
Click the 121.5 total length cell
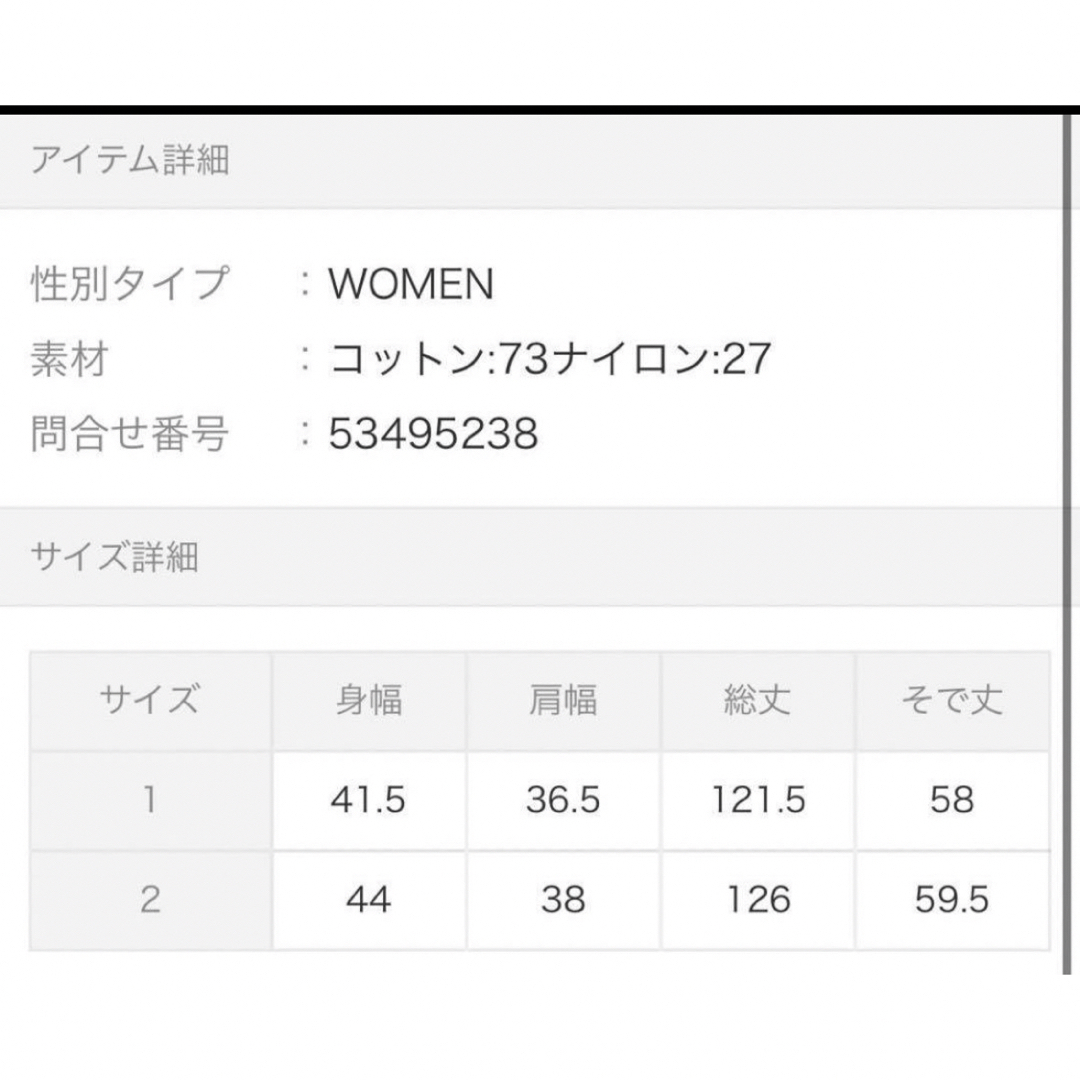[758, 800]
